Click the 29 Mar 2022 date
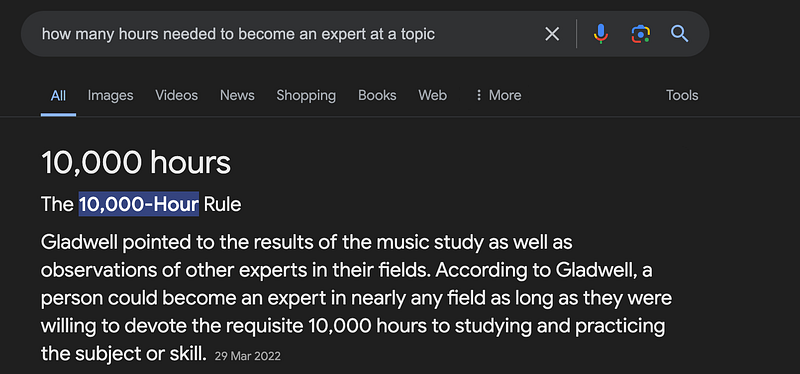 [x=247, y=356]
